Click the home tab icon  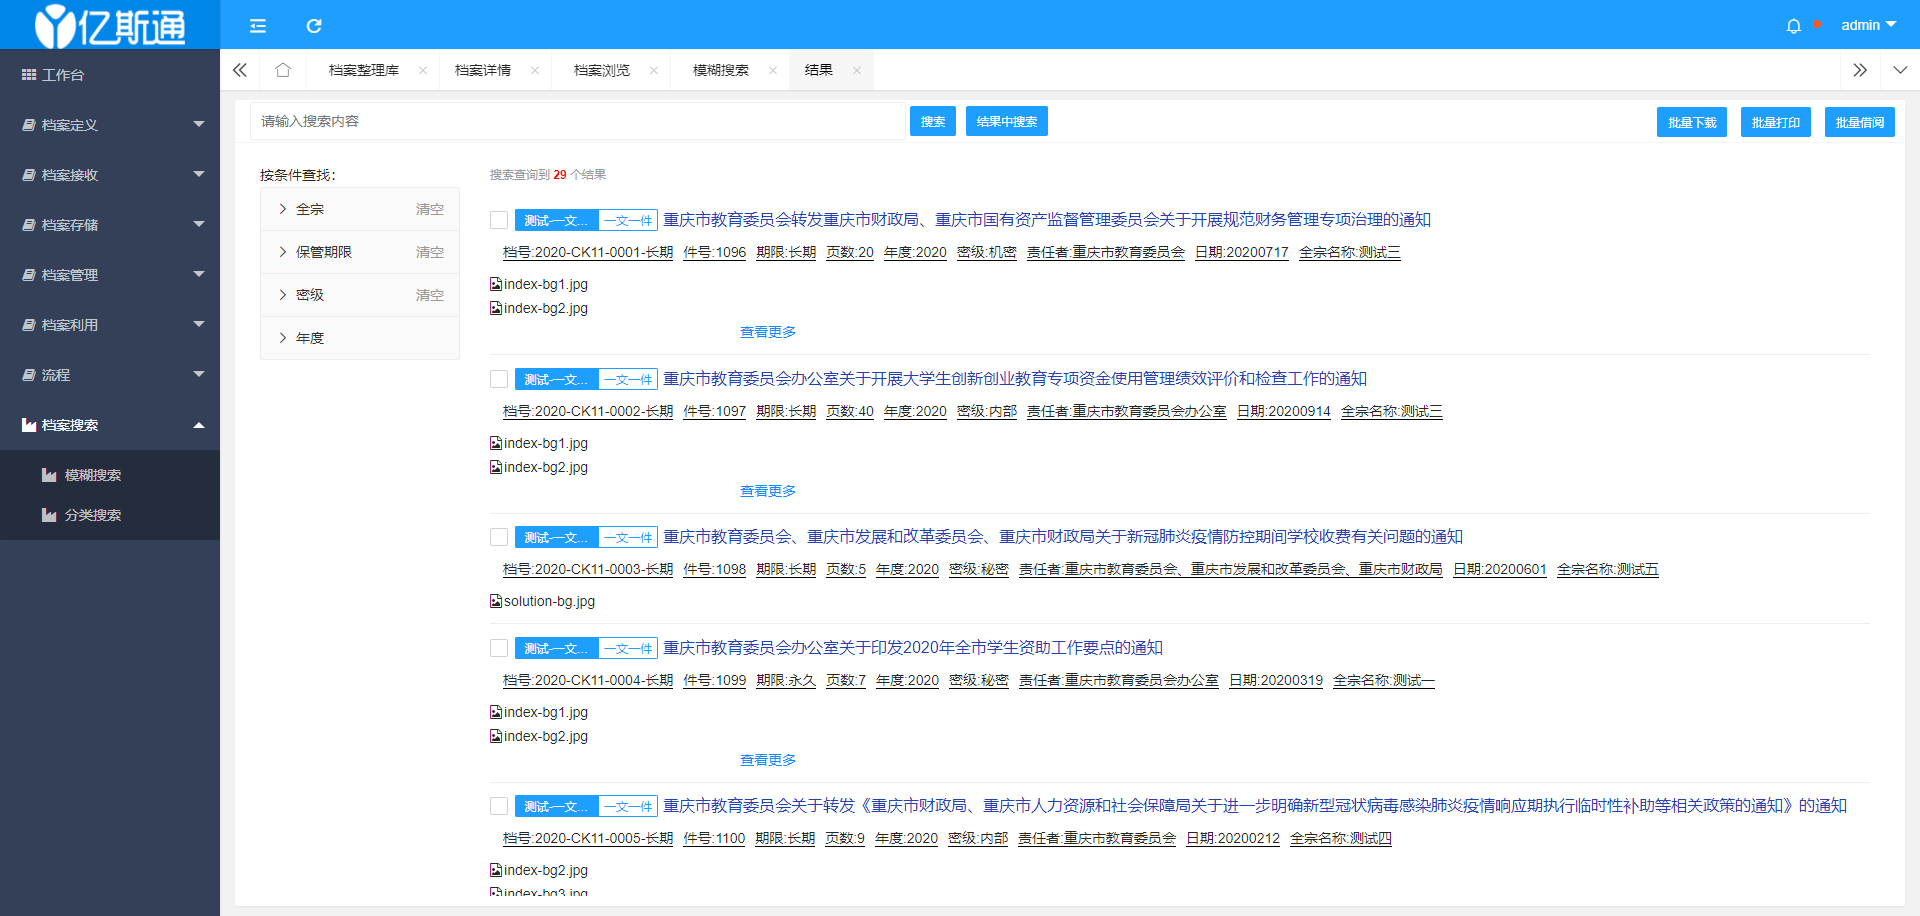click(x=283, y=70)
